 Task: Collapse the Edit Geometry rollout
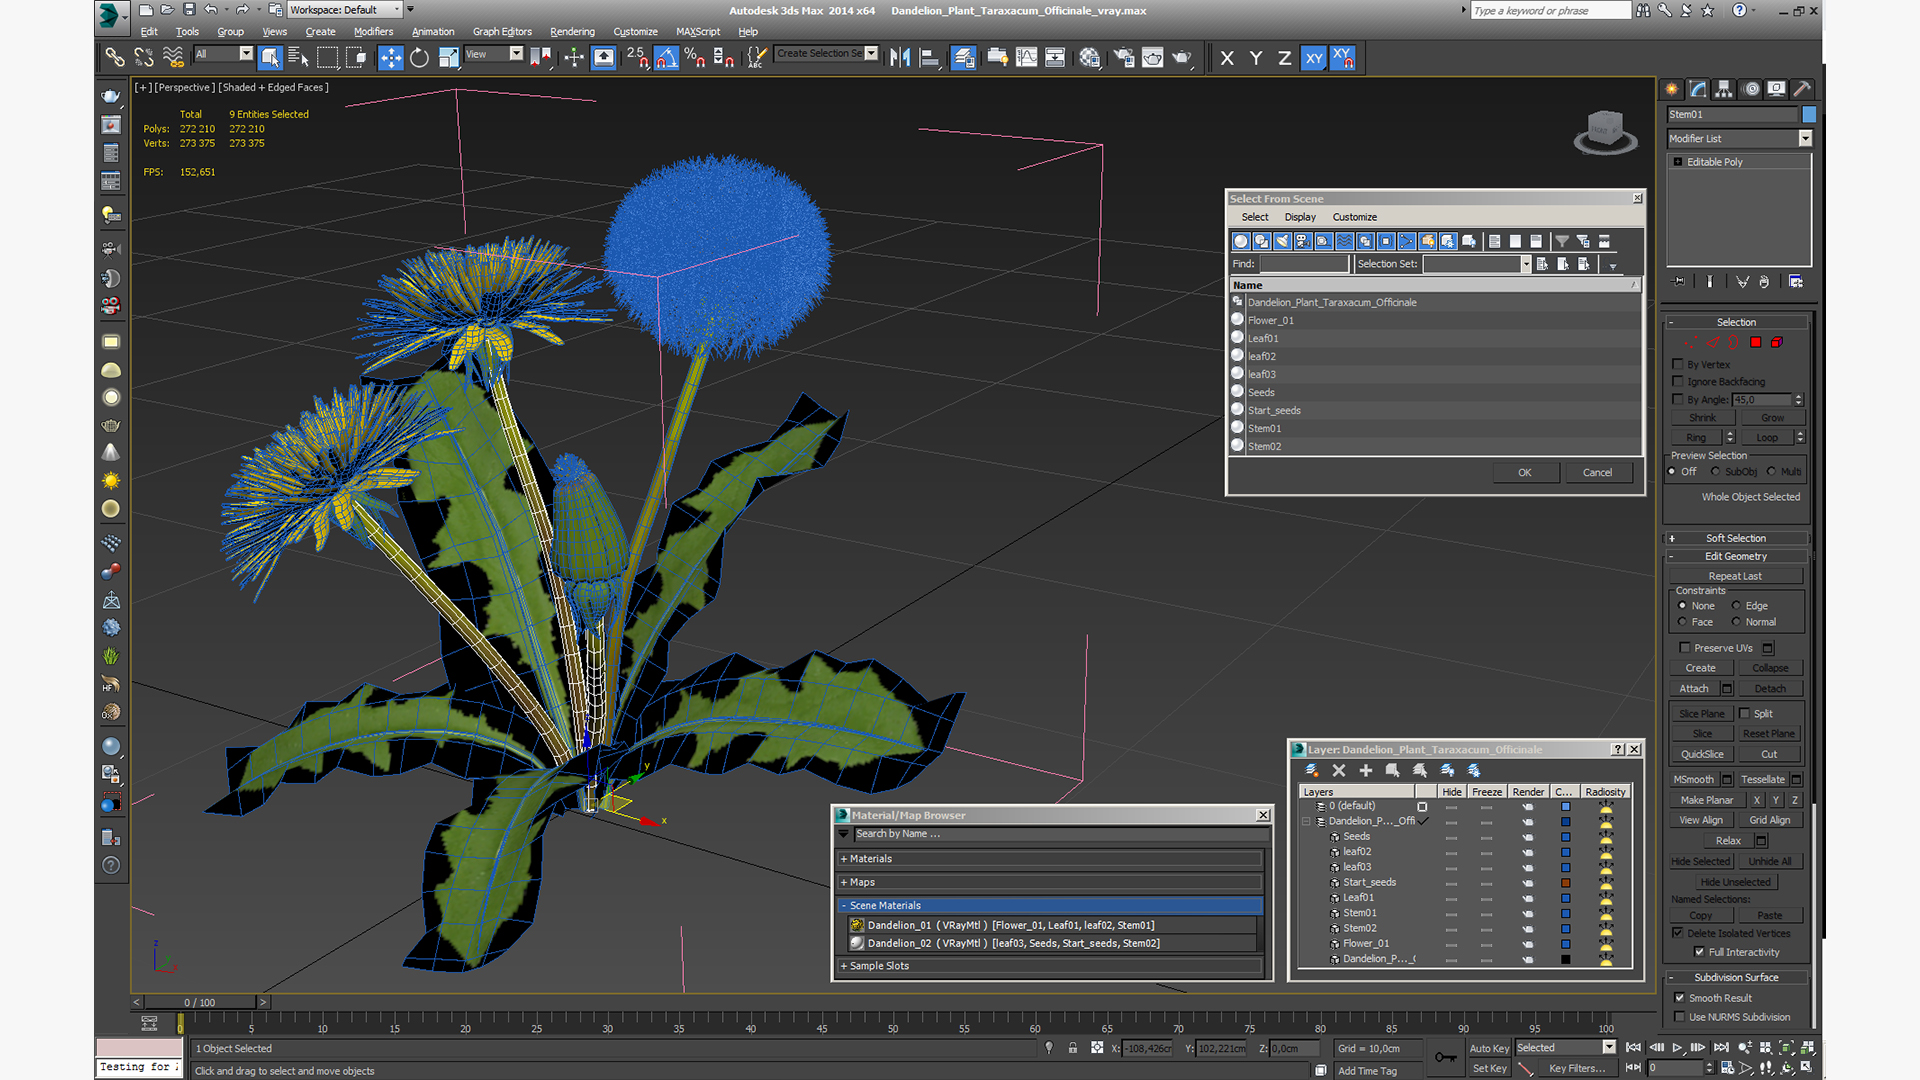coord(1736,556)
